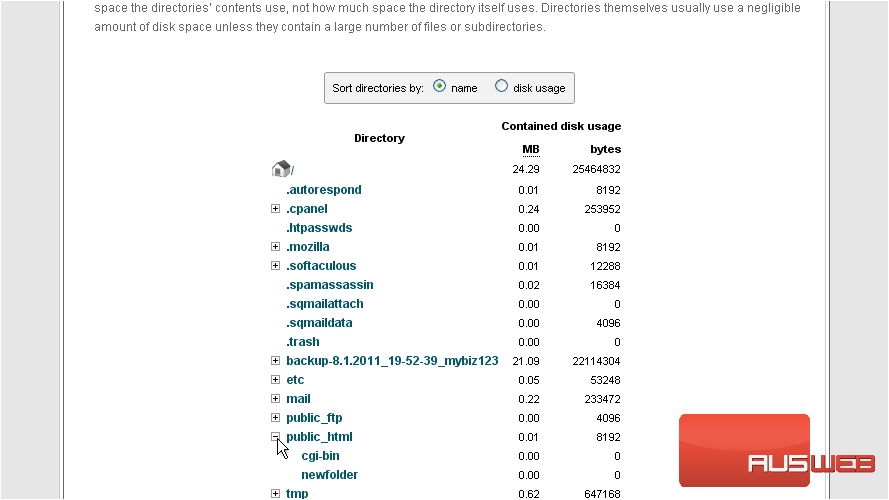Expand the mail directory
The image size is (889, 500).
[276, 399]
